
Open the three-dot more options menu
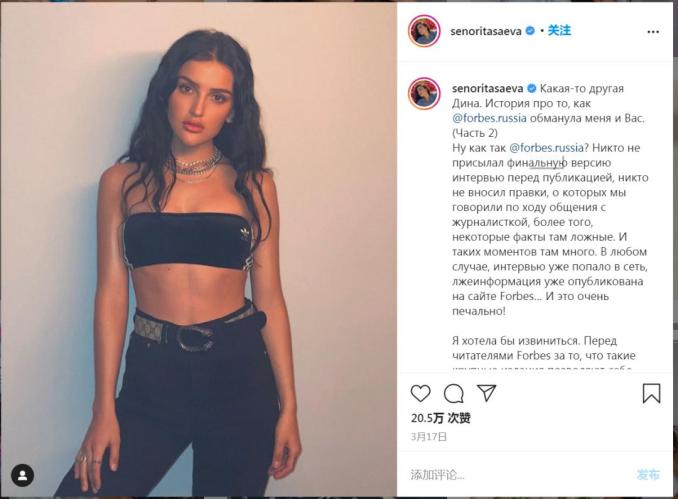653,32
